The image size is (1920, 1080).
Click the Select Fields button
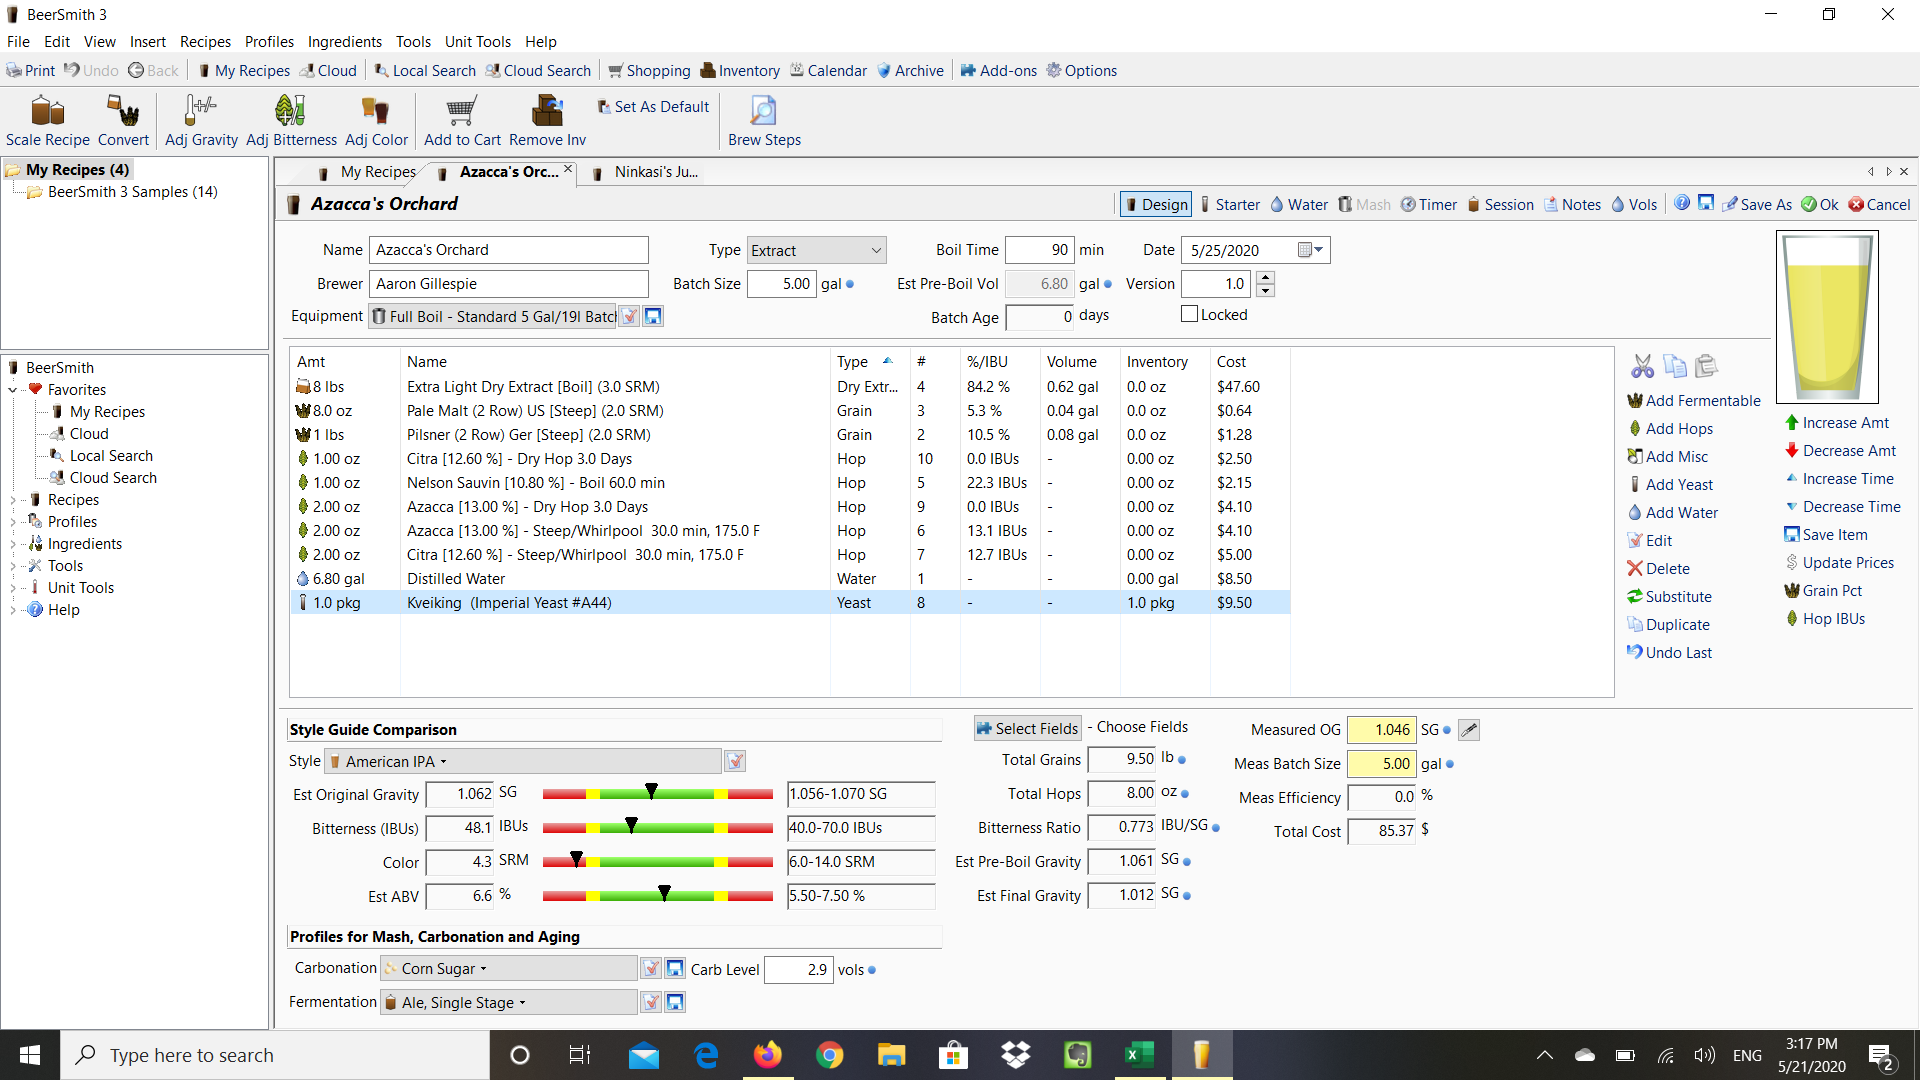tap(1028, 728)
